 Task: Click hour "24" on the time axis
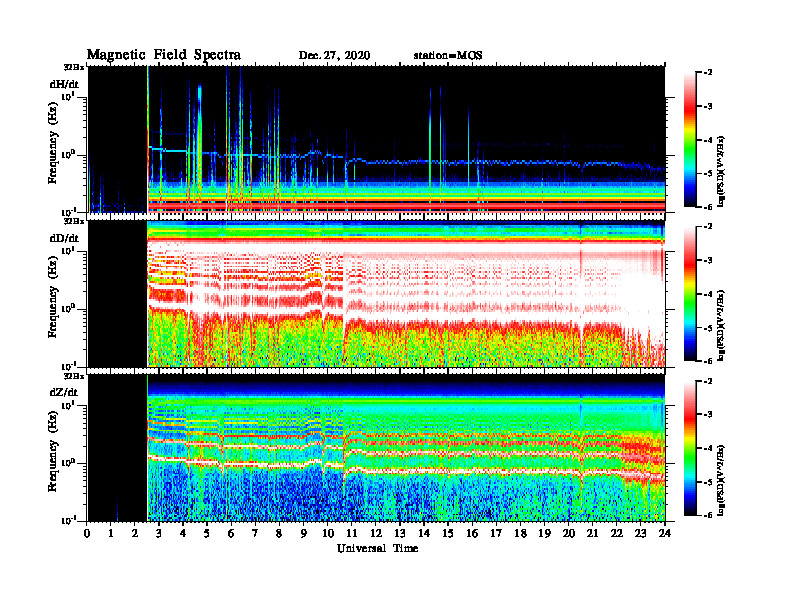[x=665, y=533]
